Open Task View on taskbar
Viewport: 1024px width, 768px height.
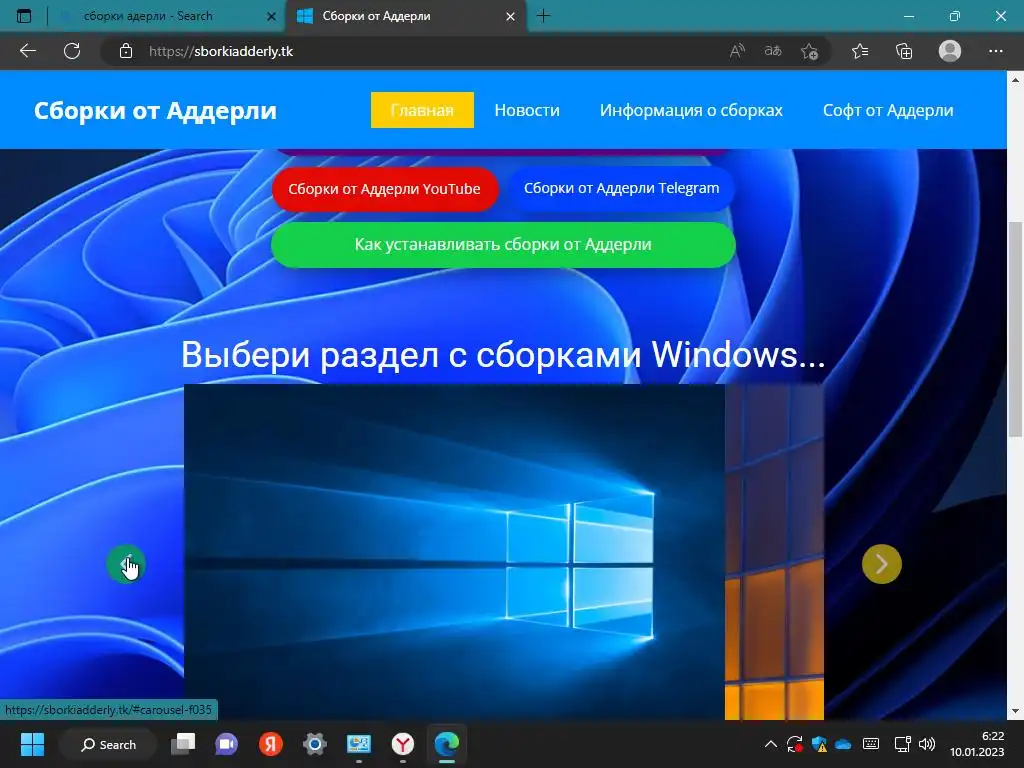(x=184, y=744)
